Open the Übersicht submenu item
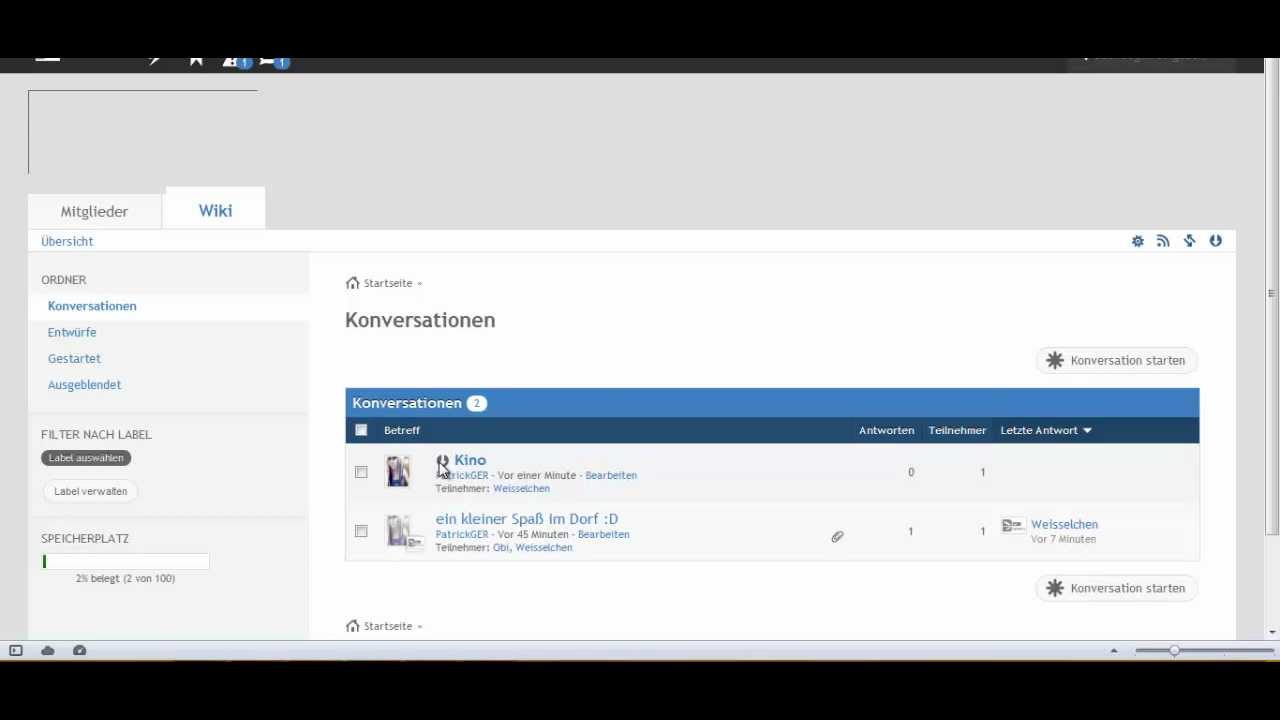 [67, 241]
